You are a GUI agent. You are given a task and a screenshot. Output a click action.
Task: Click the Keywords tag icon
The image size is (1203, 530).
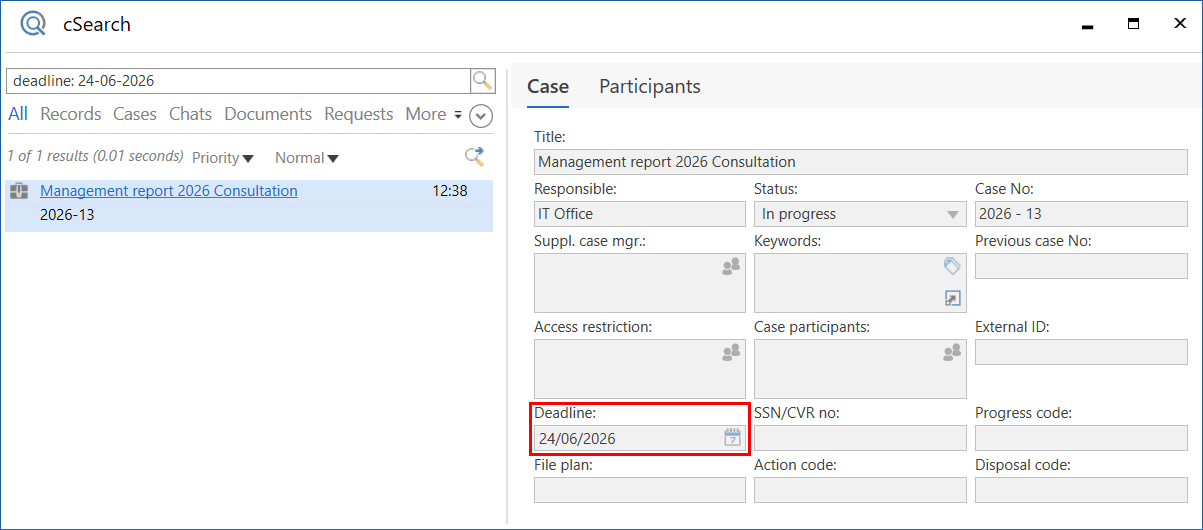[952, 266]
